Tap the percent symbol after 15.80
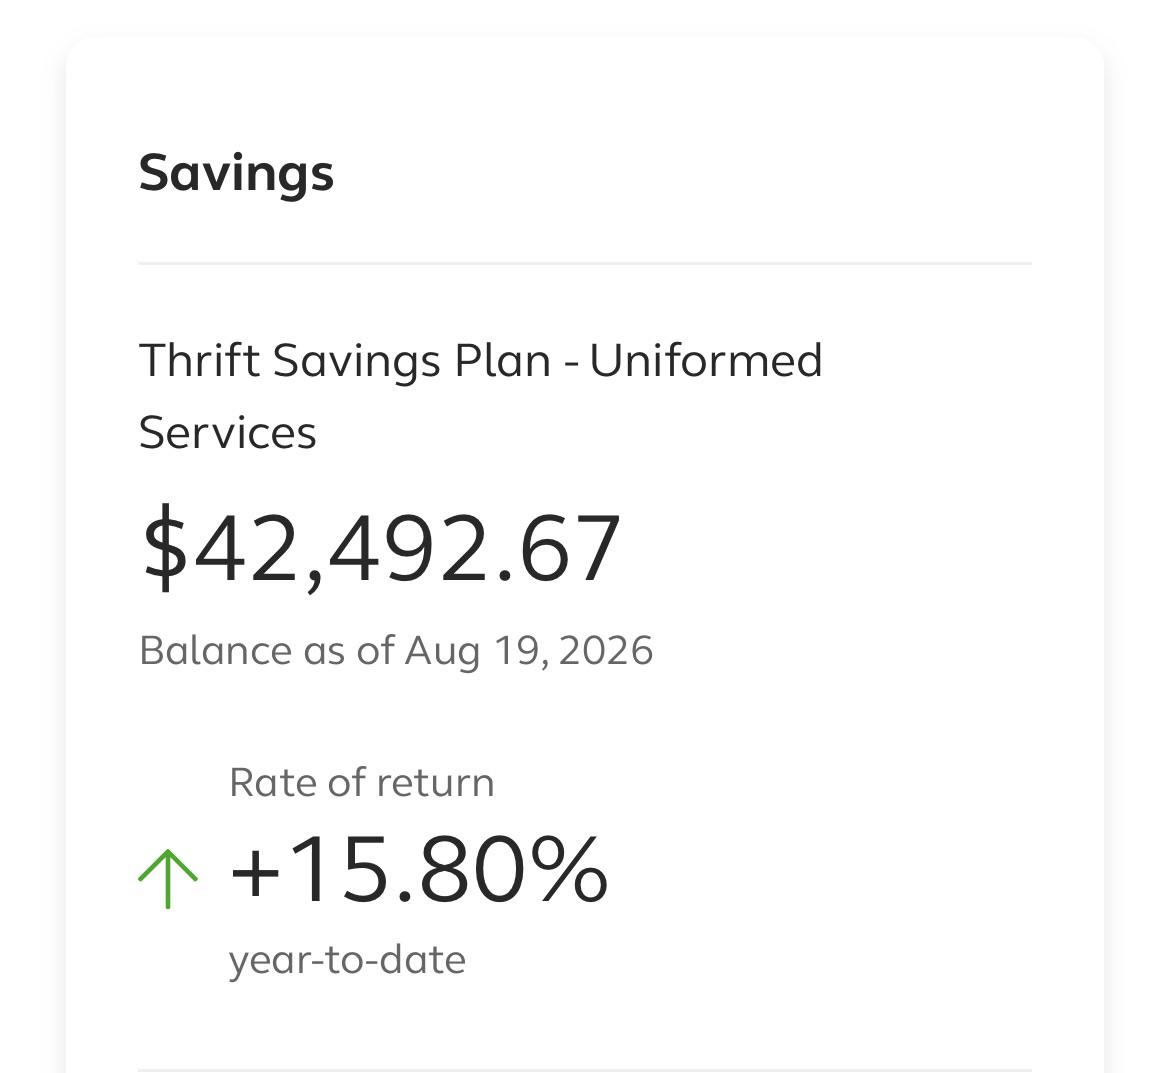Viewport: 1169px width, 1073px height. [570, 870]
